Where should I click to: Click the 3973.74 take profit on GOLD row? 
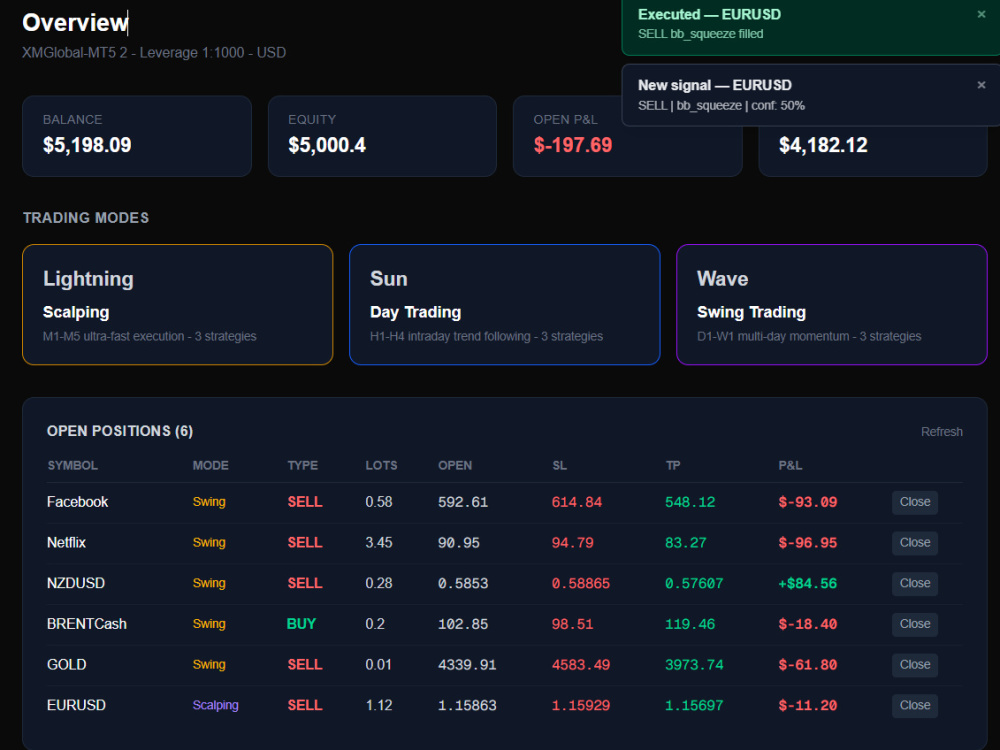(x=694, y=665)
